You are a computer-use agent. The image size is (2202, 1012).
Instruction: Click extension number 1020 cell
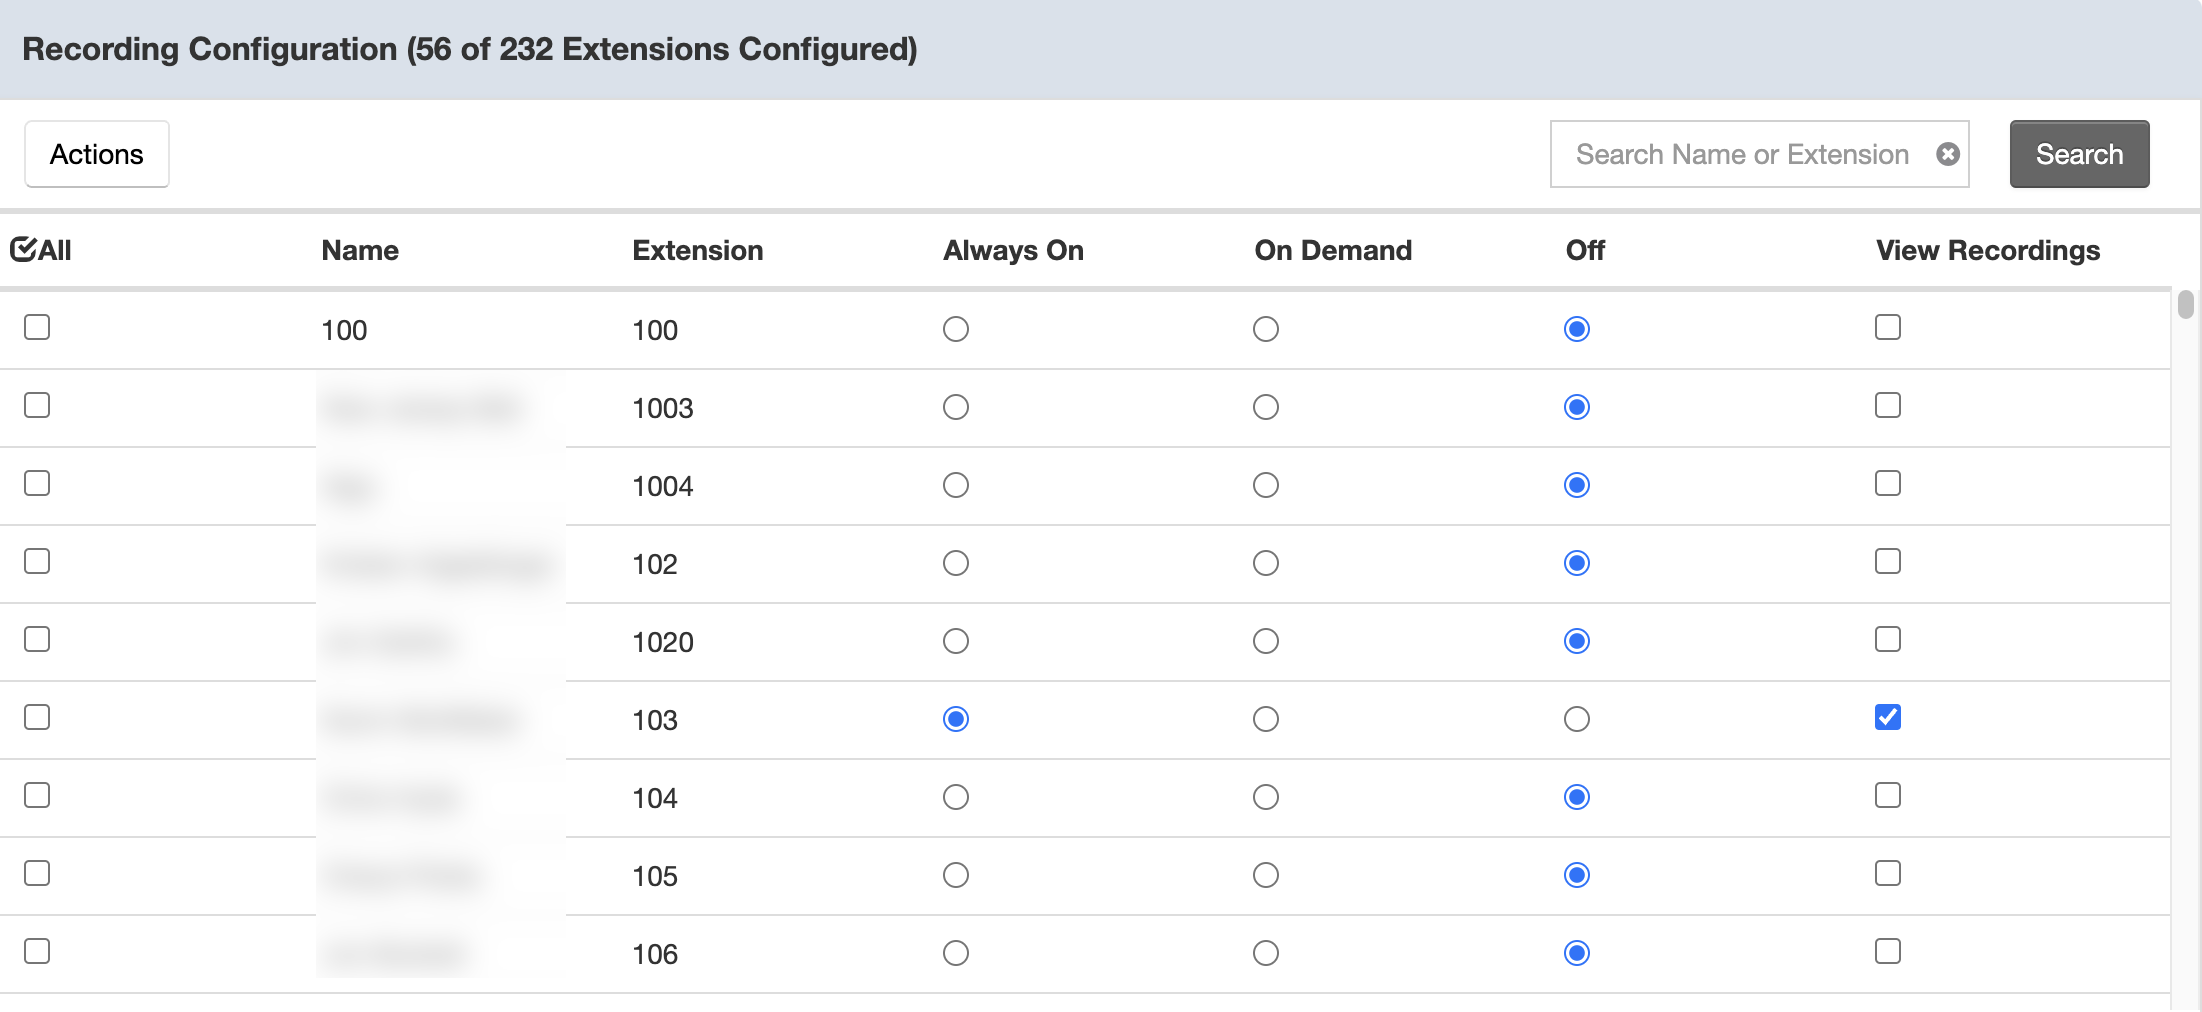tap(663, 642)
